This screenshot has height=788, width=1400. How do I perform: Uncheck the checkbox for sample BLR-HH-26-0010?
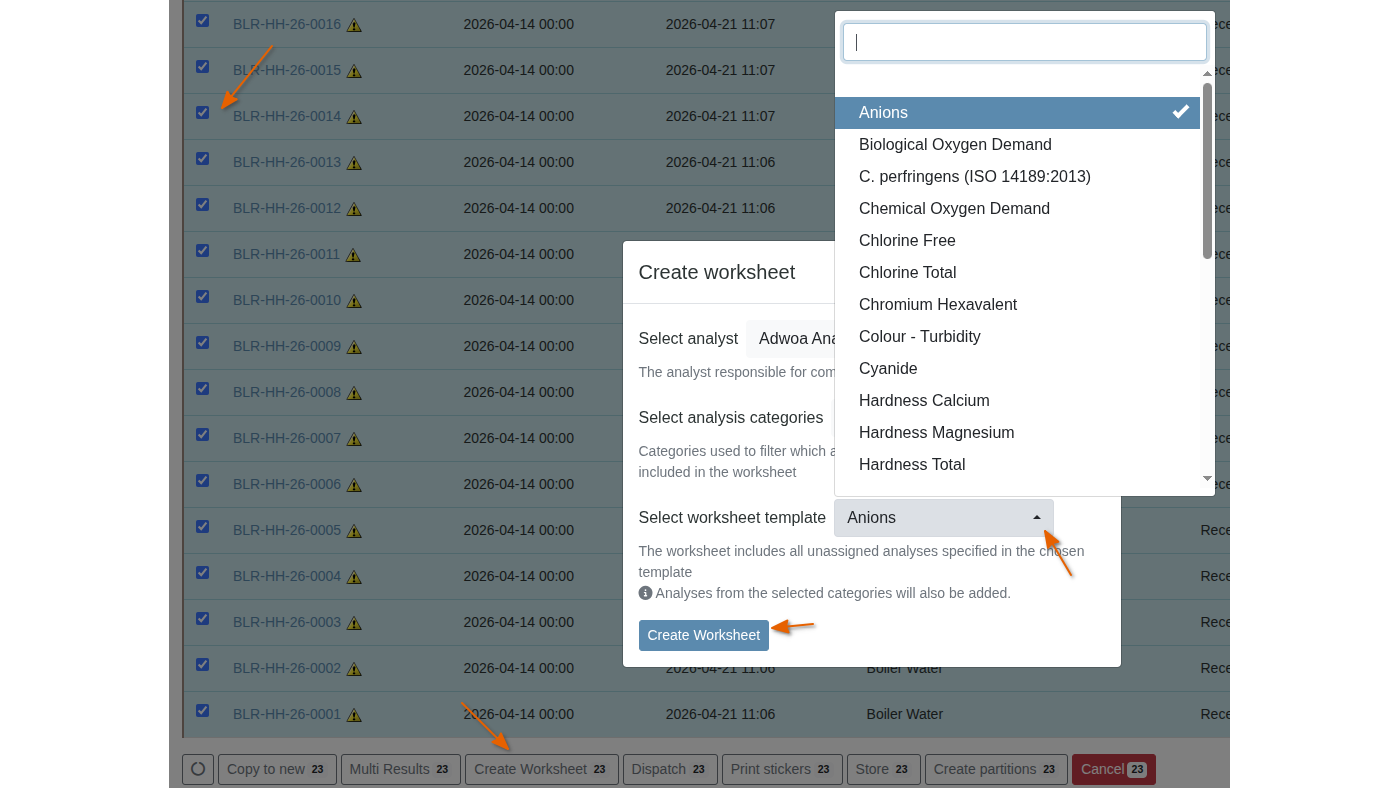click(x=203, y=297)
